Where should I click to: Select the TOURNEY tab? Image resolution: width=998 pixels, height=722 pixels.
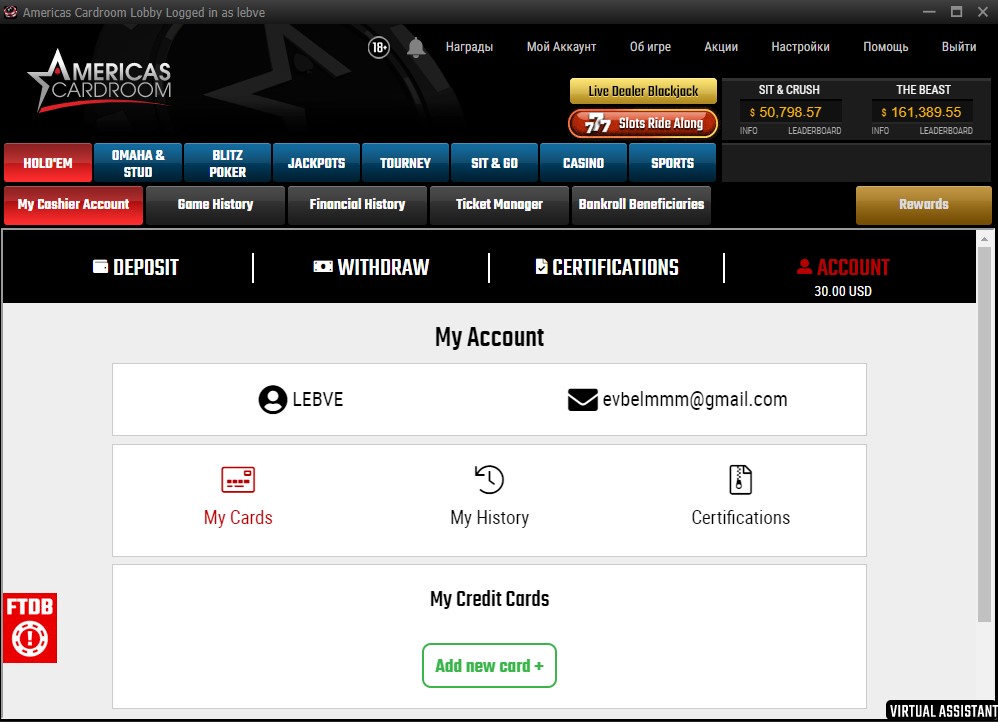[405, 163]
